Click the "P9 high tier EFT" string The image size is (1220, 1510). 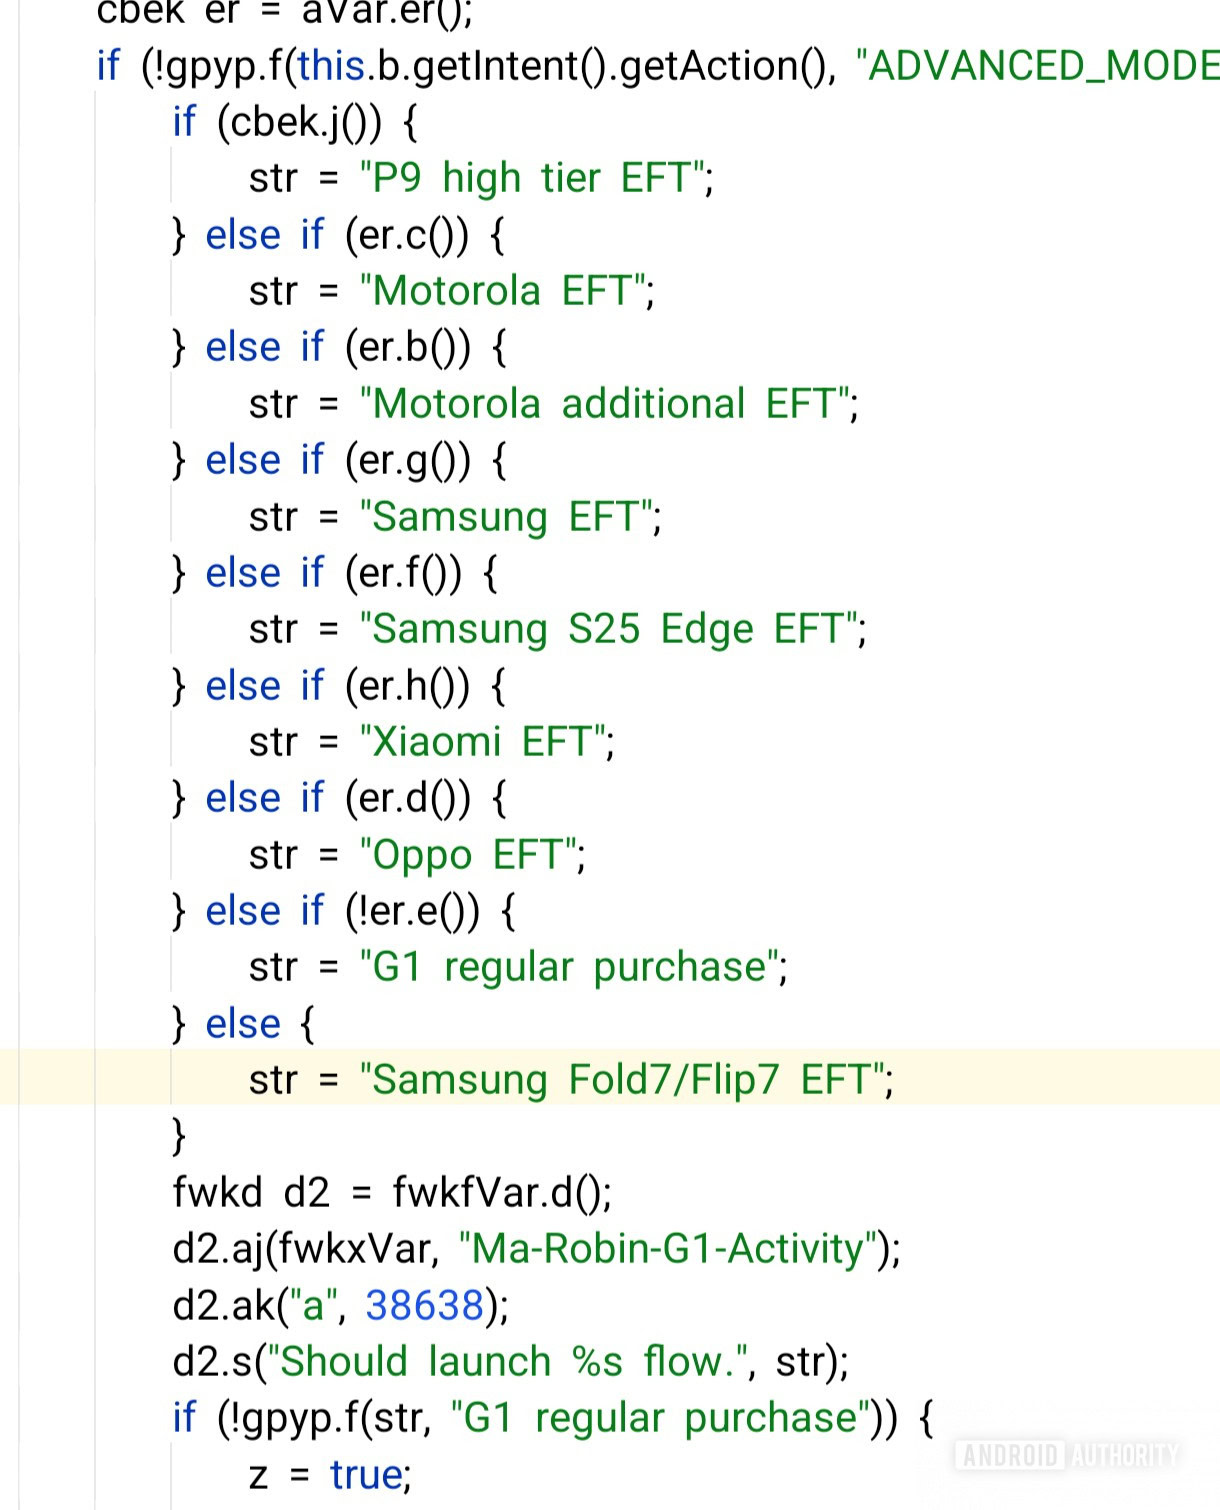pos(535,178)
